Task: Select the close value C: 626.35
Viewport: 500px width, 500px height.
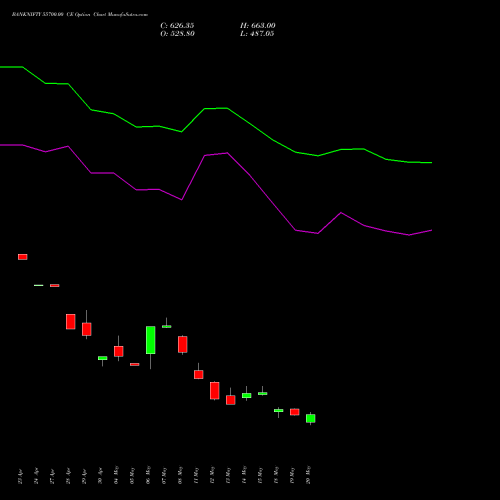Action: (x=177, y=26)
